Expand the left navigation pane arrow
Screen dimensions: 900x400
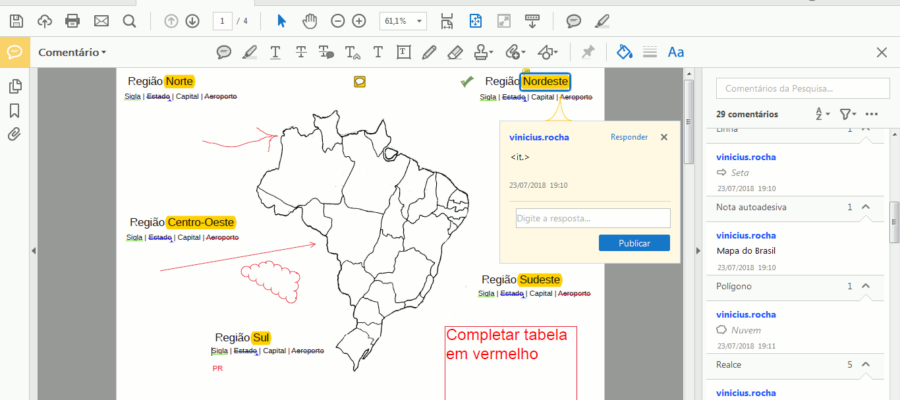pos(33,251)
